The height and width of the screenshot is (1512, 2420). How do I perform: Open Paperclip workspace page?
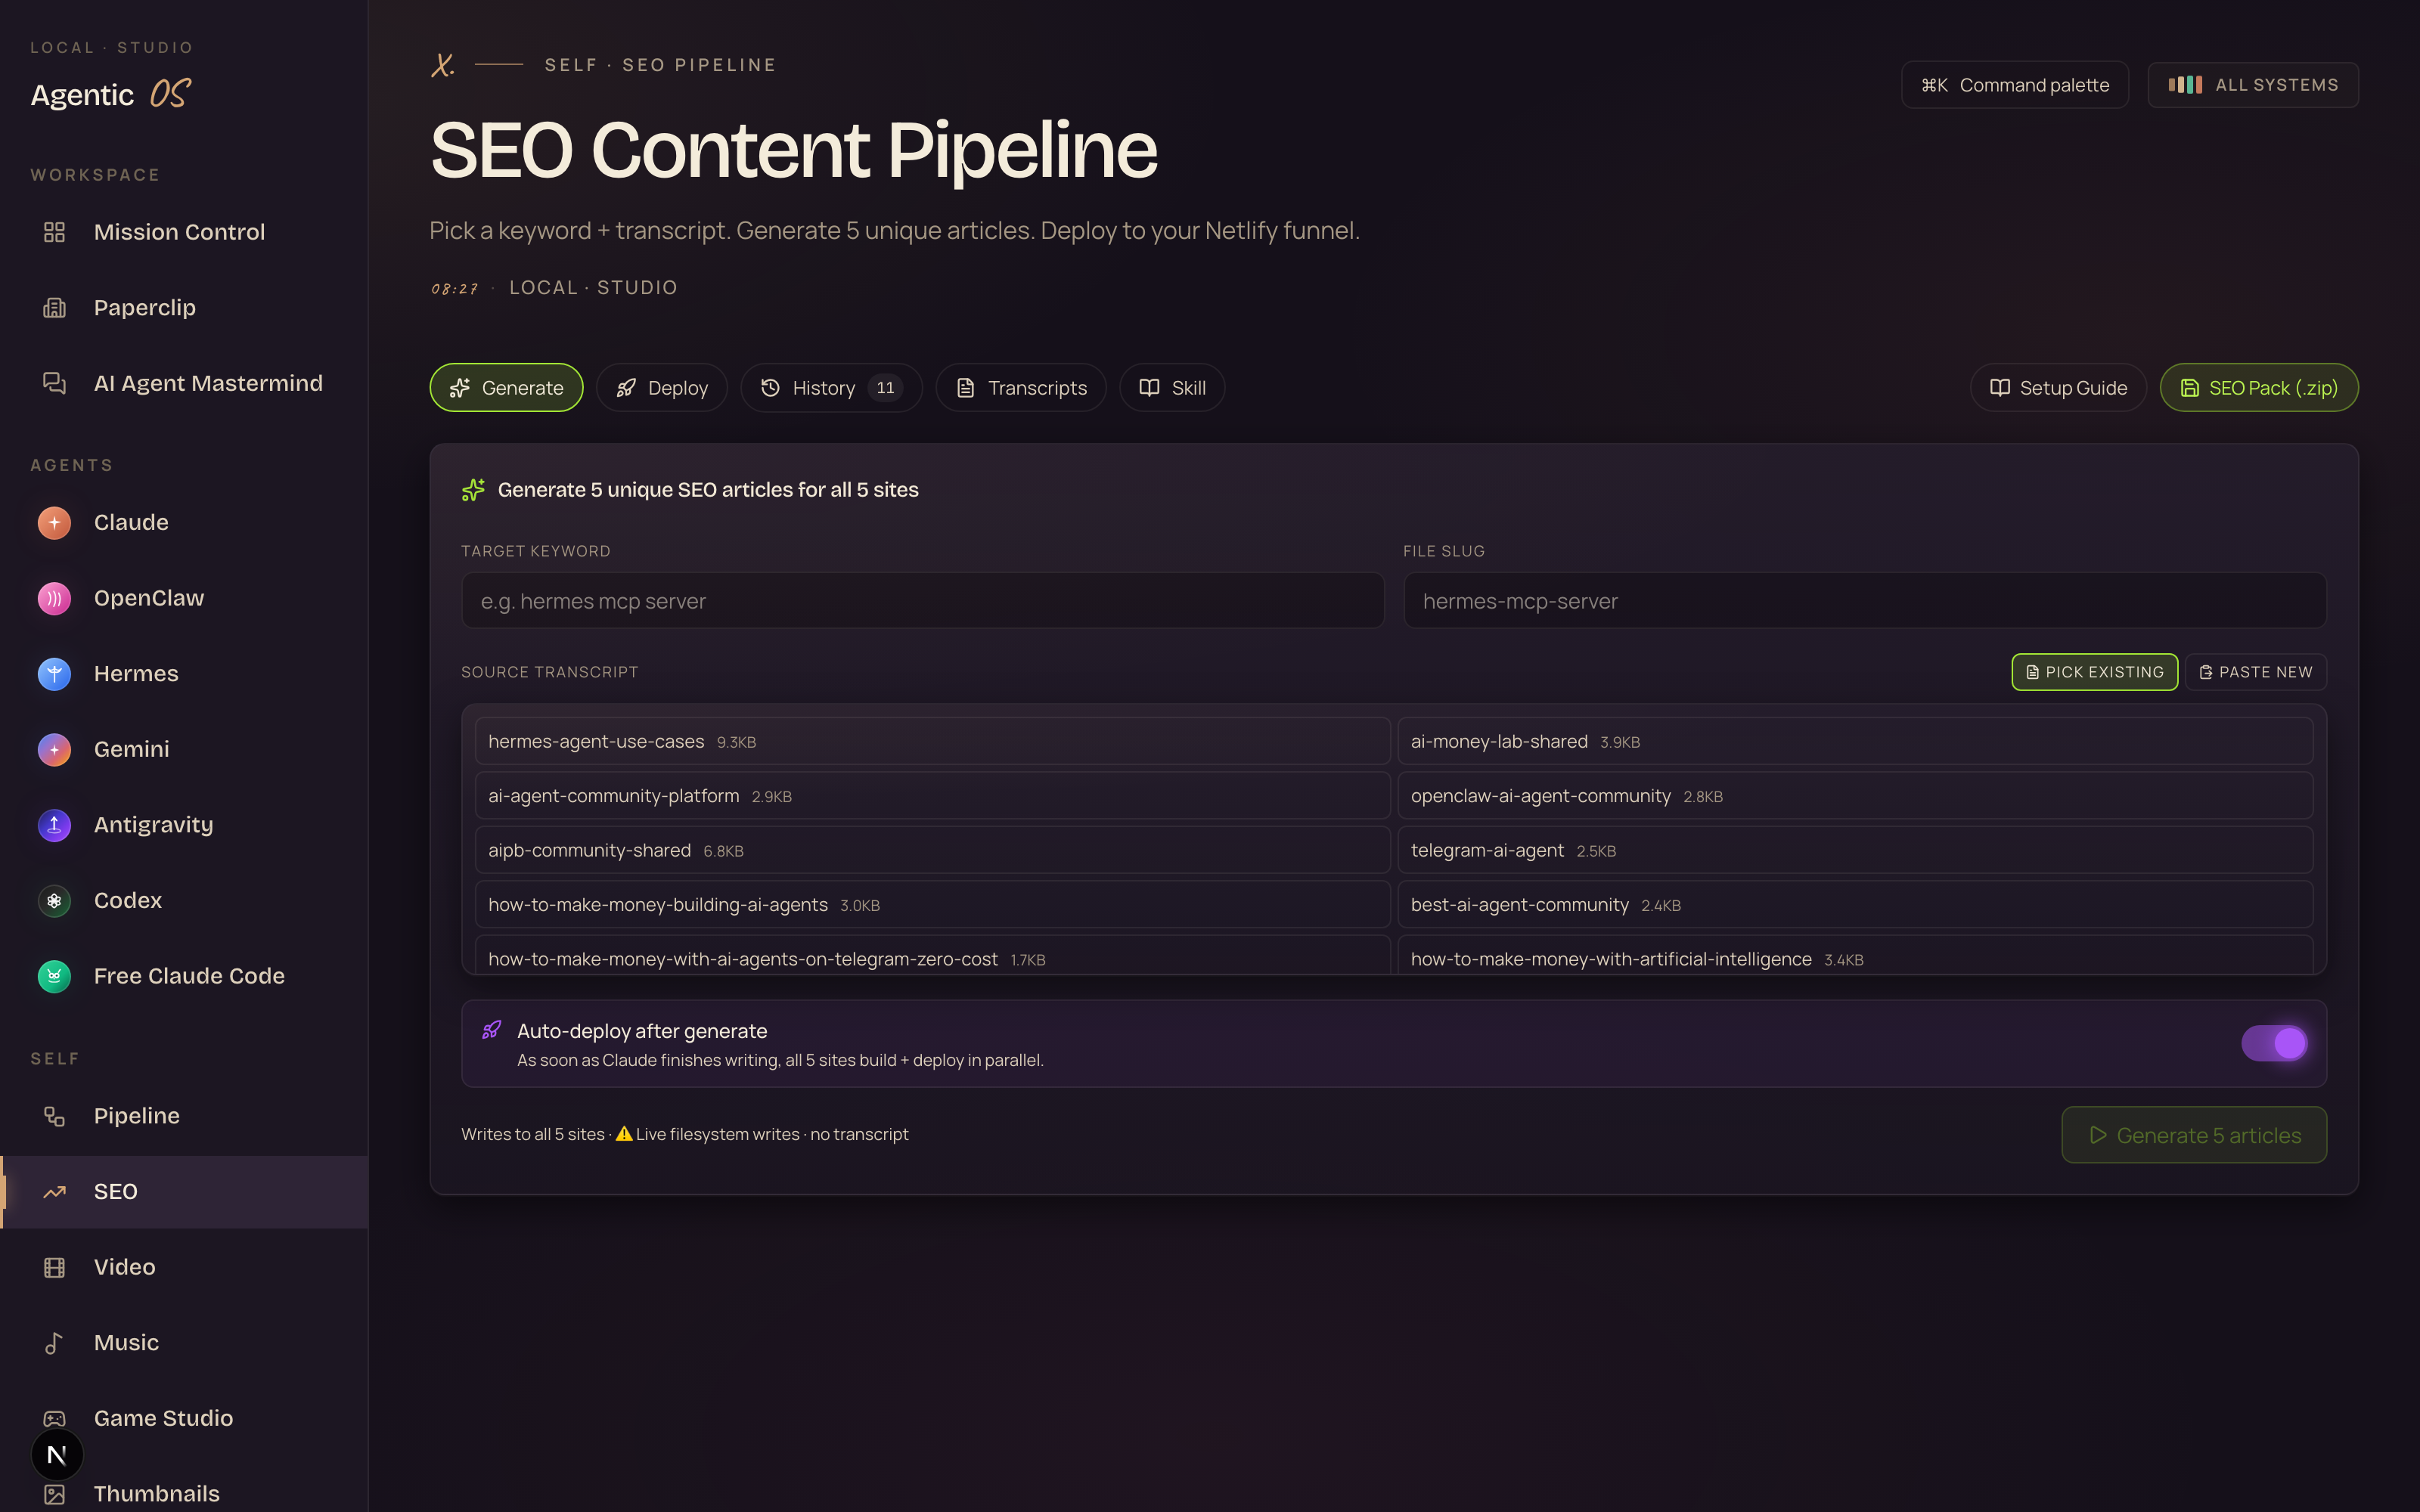tap(184, 308)
